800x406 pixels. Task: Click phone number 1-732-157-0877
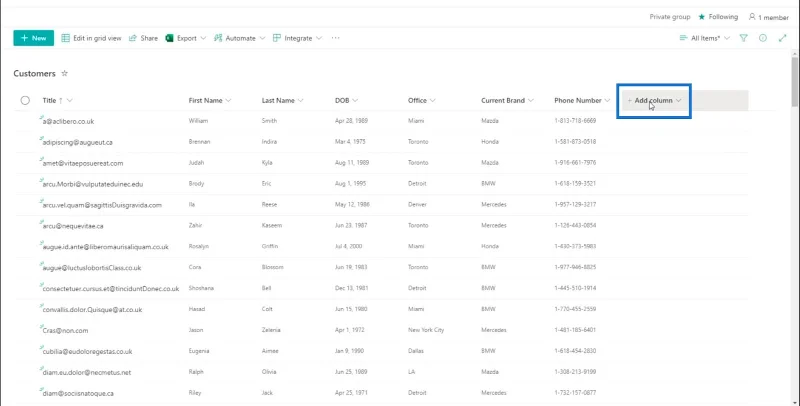click(x=575, y=393)
